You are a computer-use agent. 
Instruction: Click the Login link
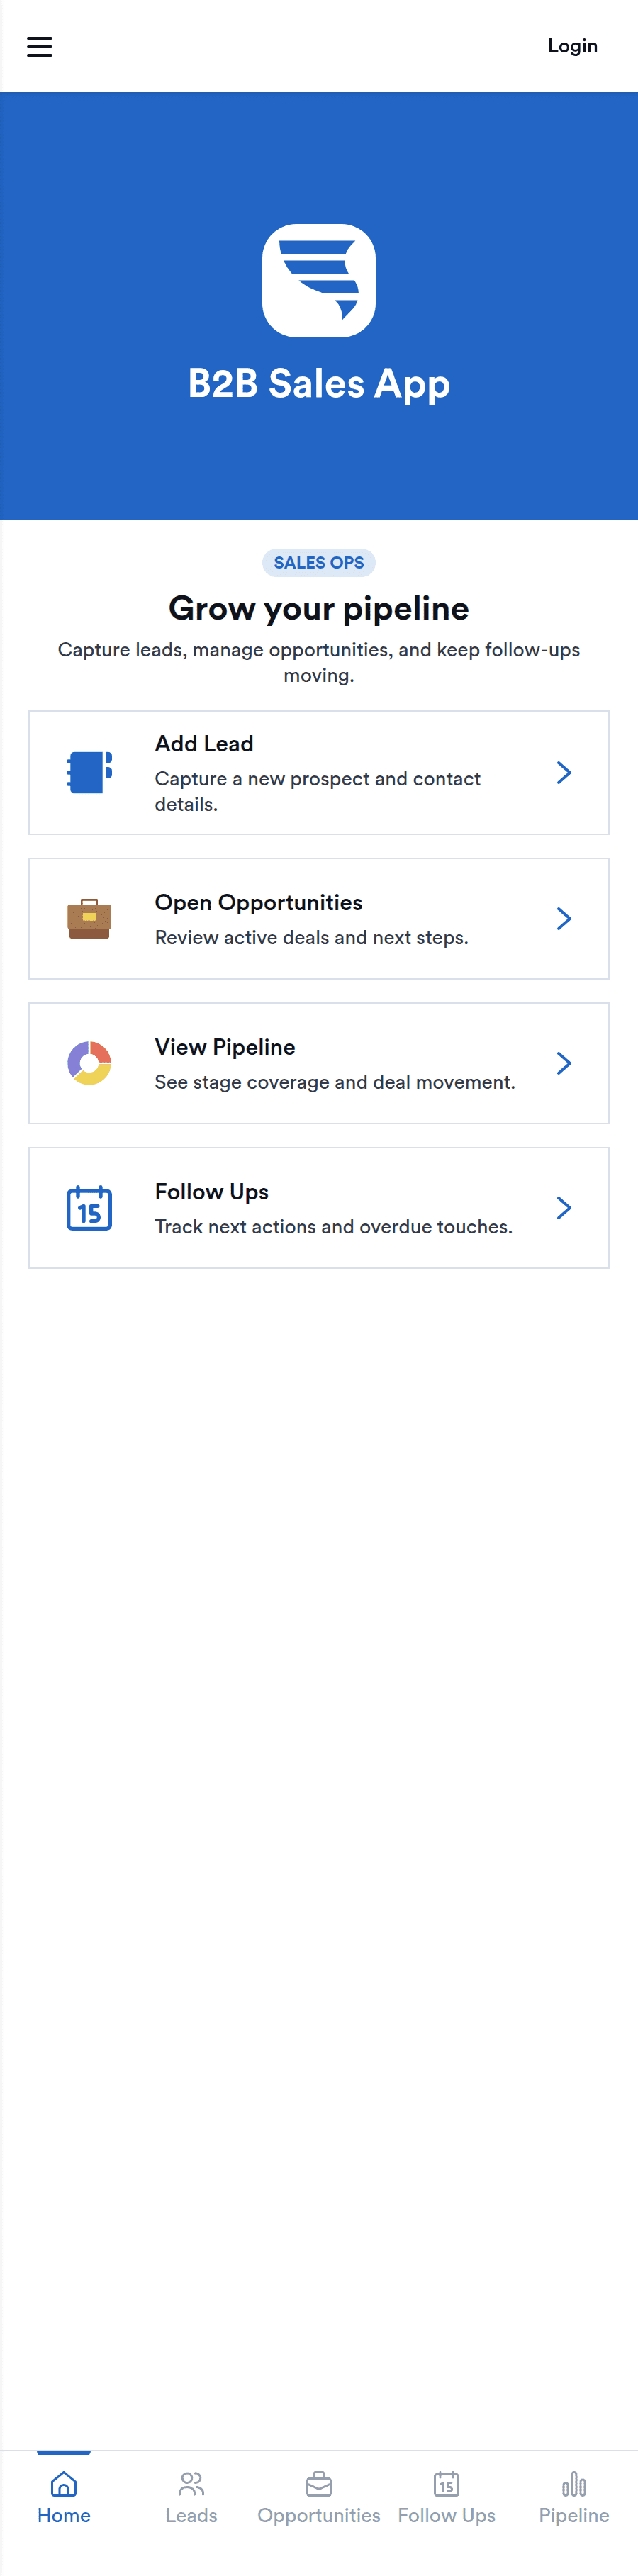pos(572,46)
